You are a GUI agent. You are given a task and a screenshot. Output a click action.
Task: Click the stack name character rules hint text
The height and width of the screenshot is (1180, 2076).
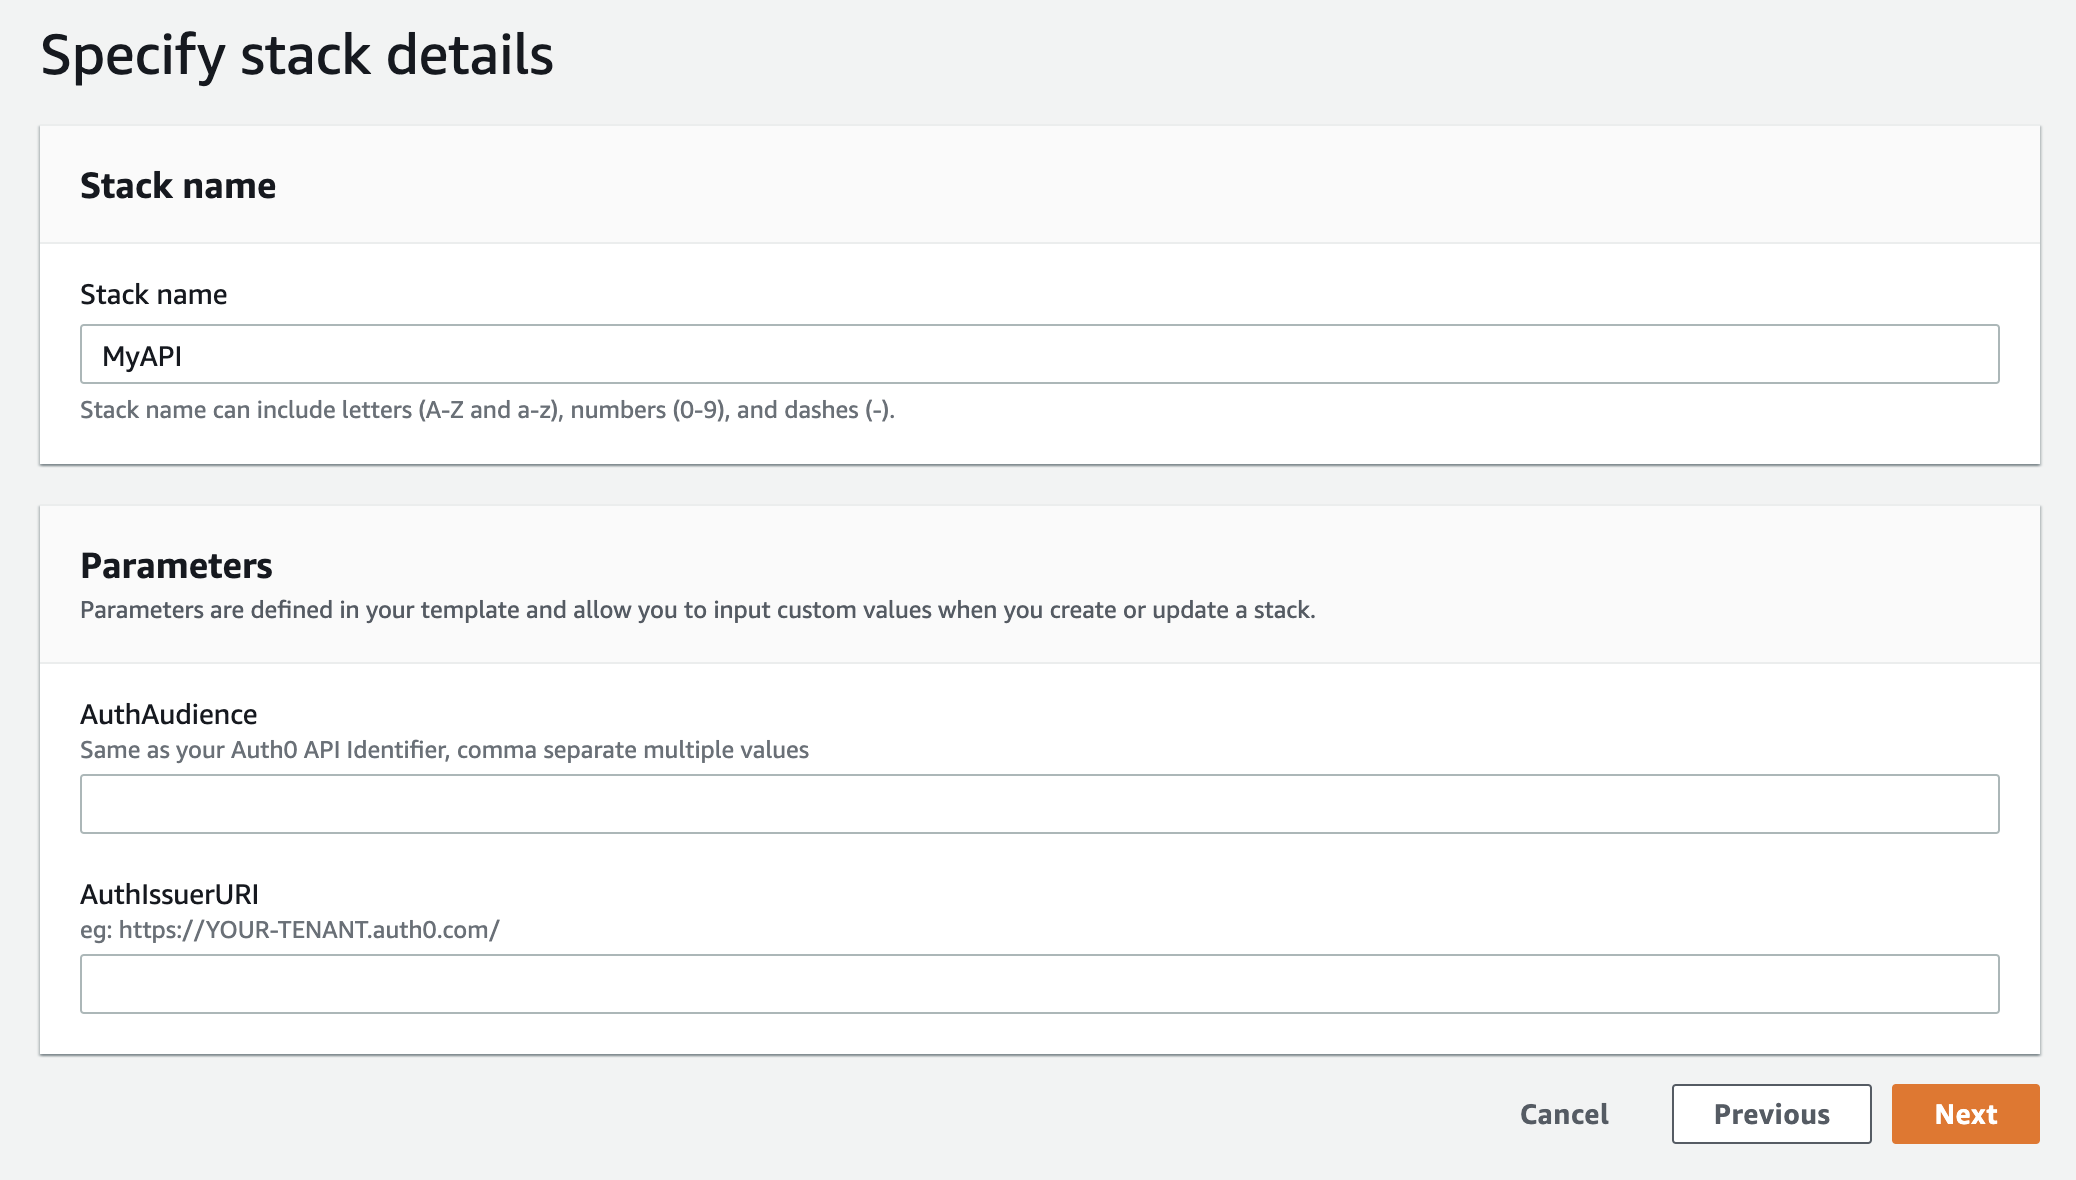[x=488, y=409]
